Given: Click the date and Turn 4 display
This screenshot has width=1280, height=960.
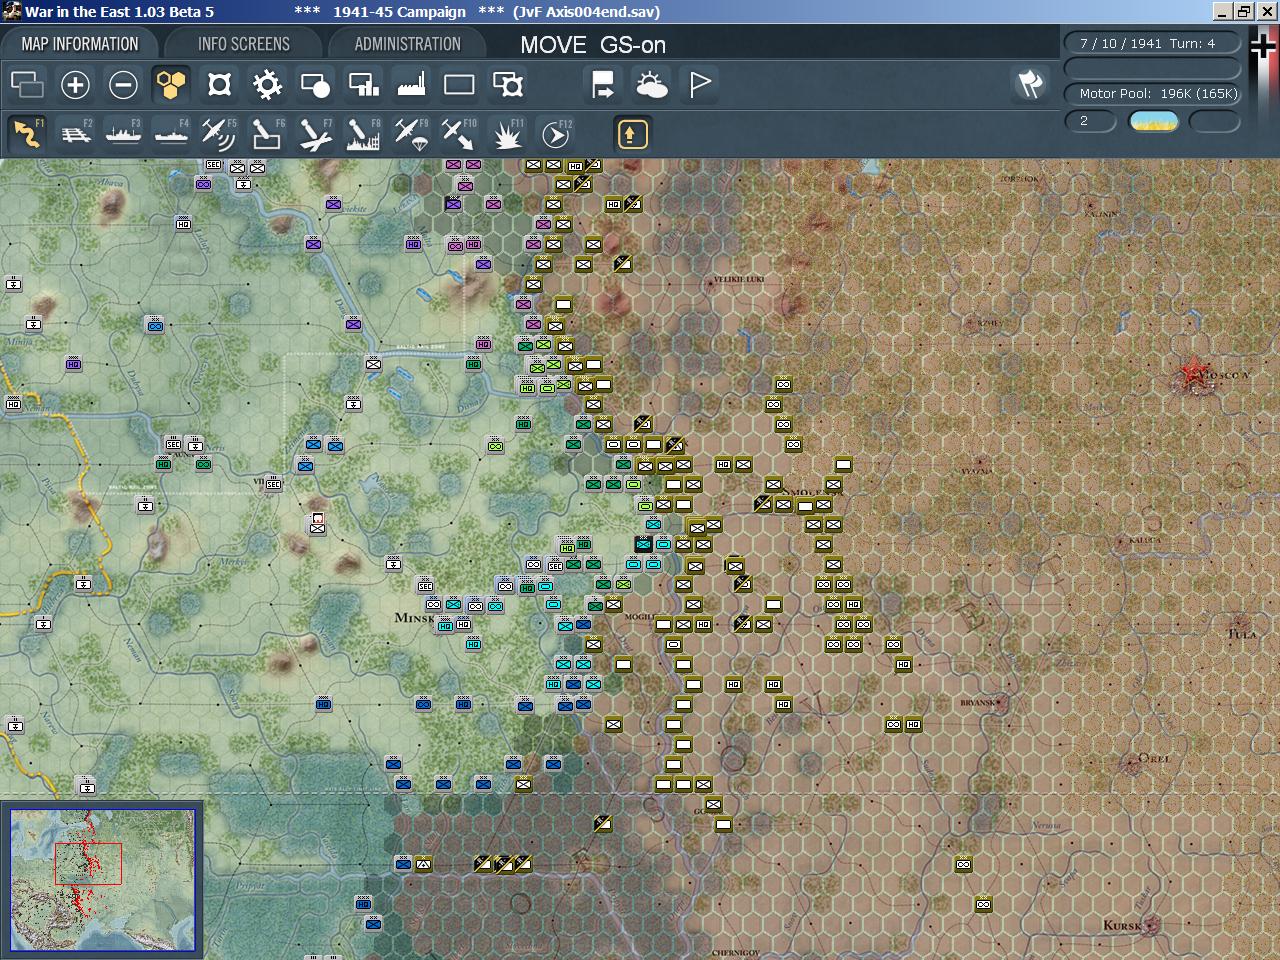Looking at the screenshot, I should click(x=1152, y=43).
